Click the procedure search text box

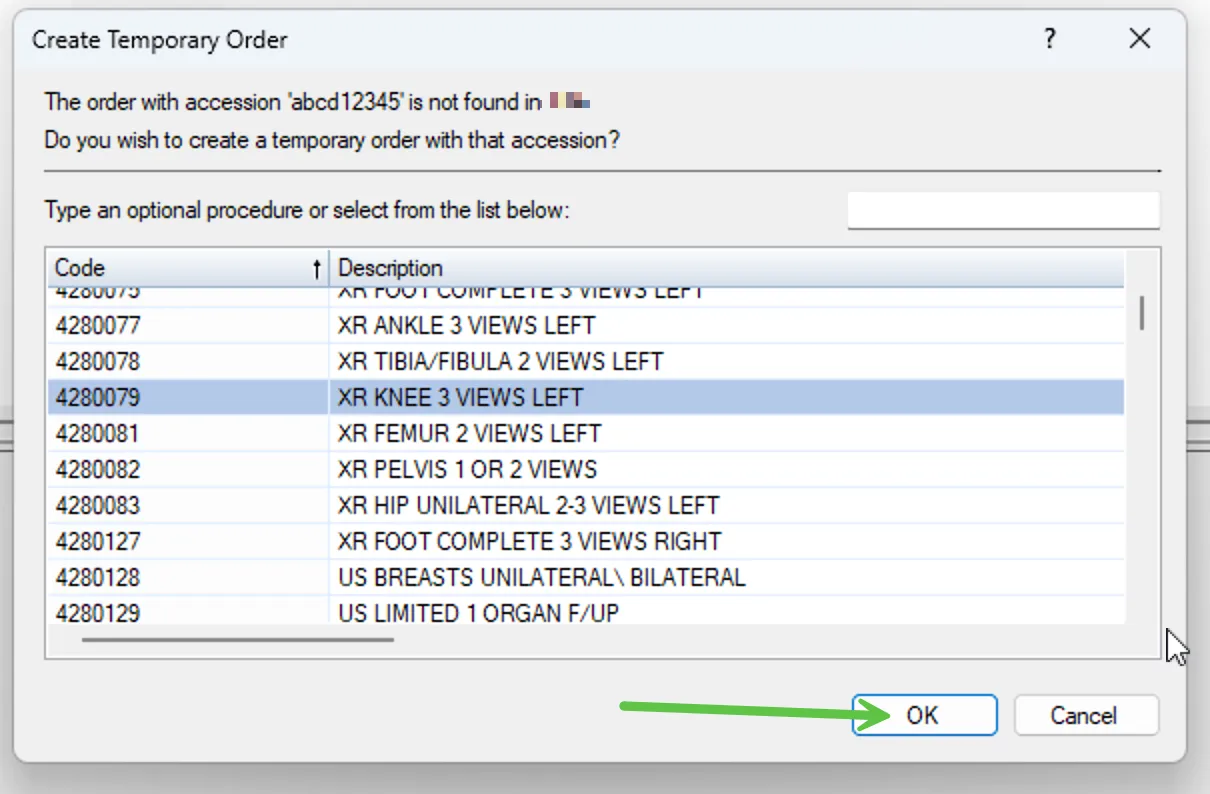[1002, 210]
